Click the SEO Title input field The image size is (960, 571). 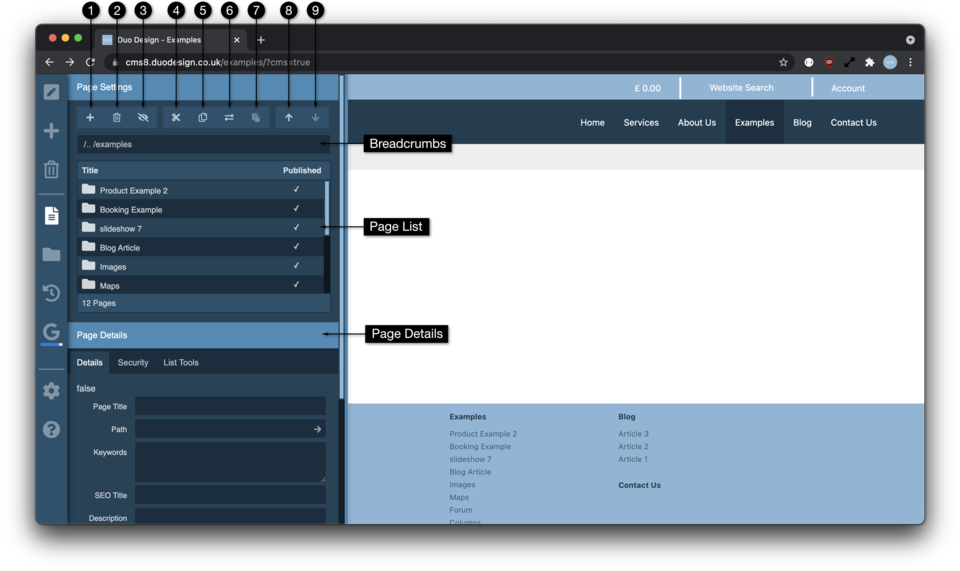tap(230, 494)
